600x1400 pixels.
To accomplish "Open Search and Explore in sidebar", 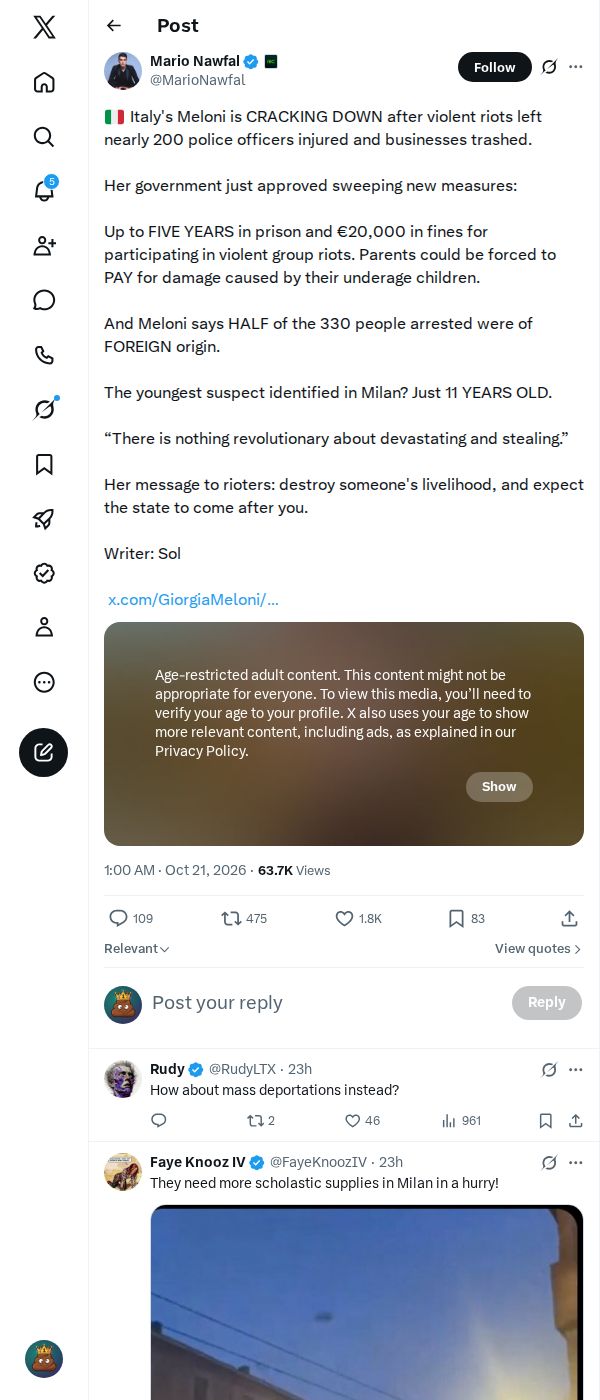I will [44, 137].
